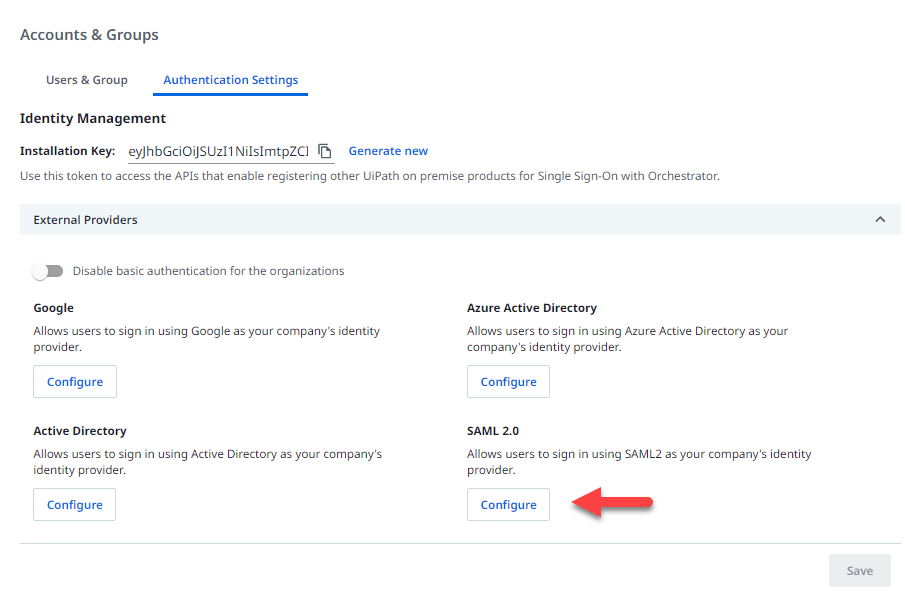905x591 pixels.
Task: Select the Authentication Settings tab
Action: tap(230, 80)
